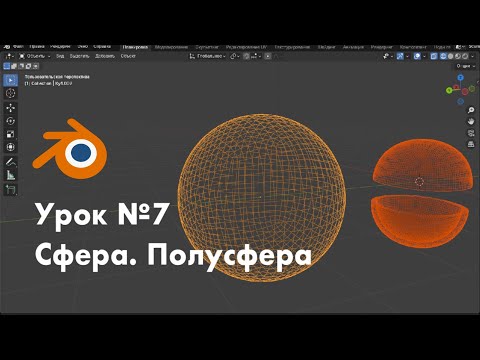Open the Правка menu
480x360 pixels.
pos(37,47)
